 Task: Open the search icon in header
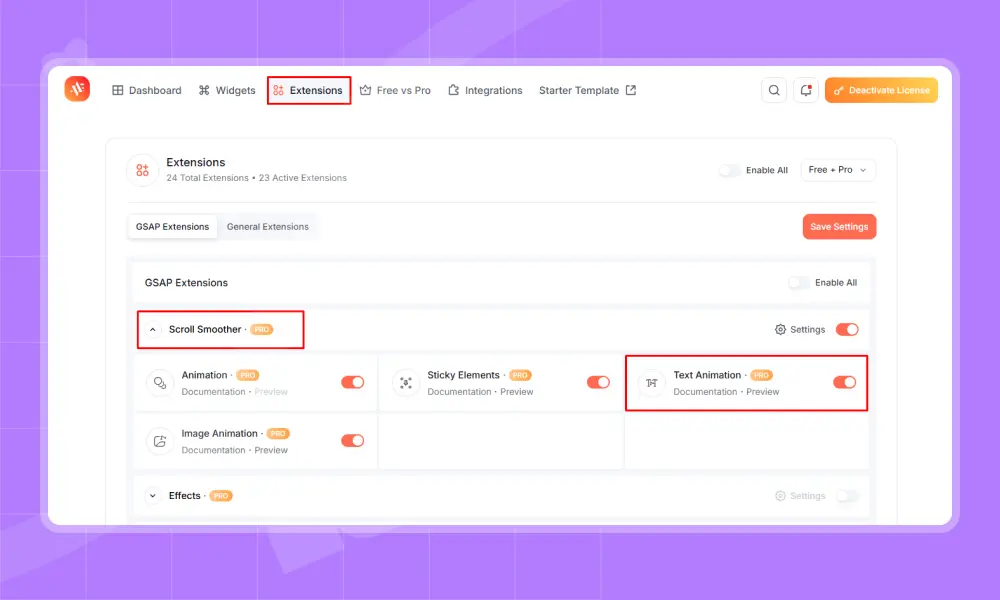pos(774,90)
